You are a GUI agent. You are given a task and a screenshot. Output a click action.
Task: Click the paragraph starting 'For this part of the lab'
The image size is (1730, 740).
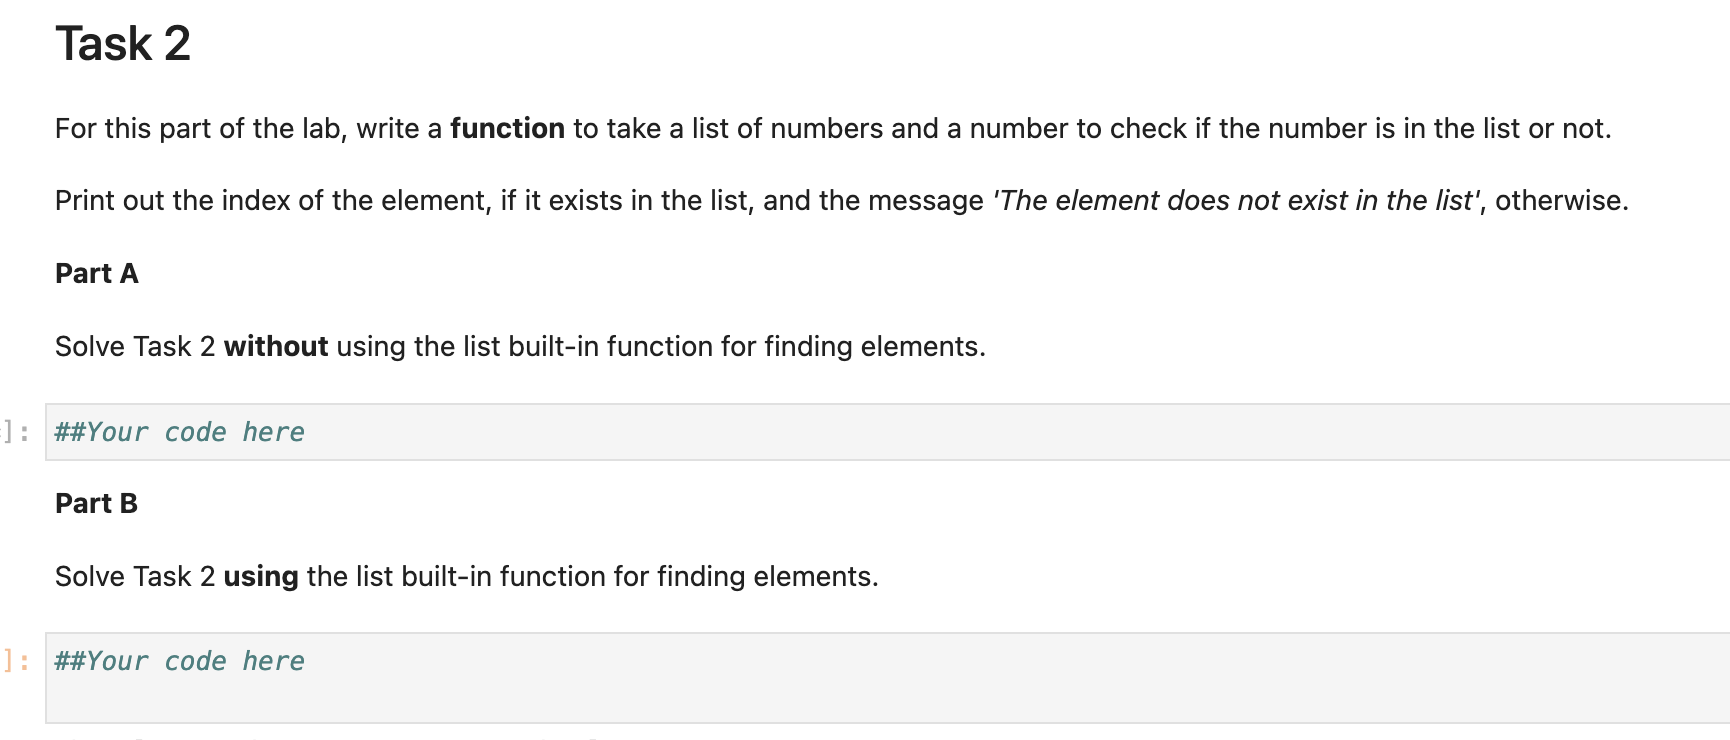coord(833,129)
